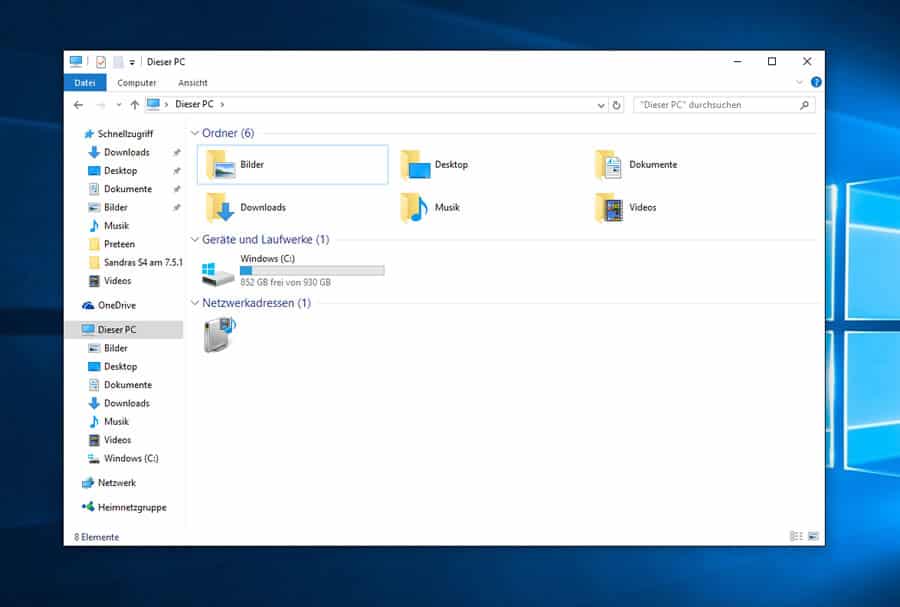Navigate up one level with up arrow
900x607 pixels.
tap(135, 105)
